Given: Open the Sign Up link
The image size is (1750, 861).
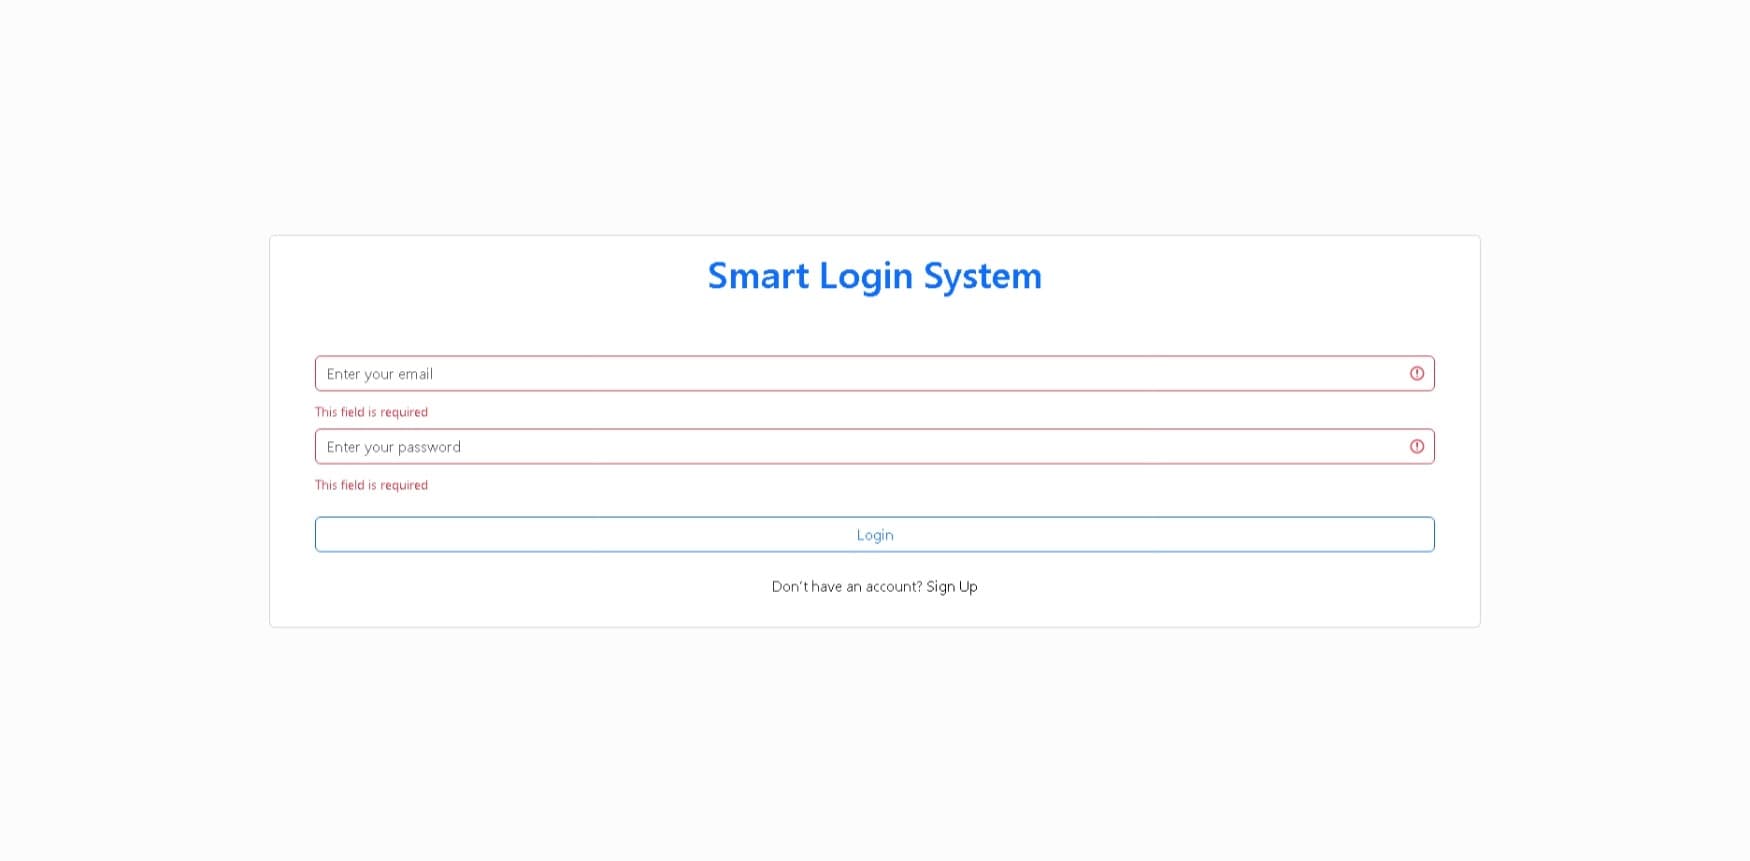Looking at the screenshot, I should coord(952,586).
